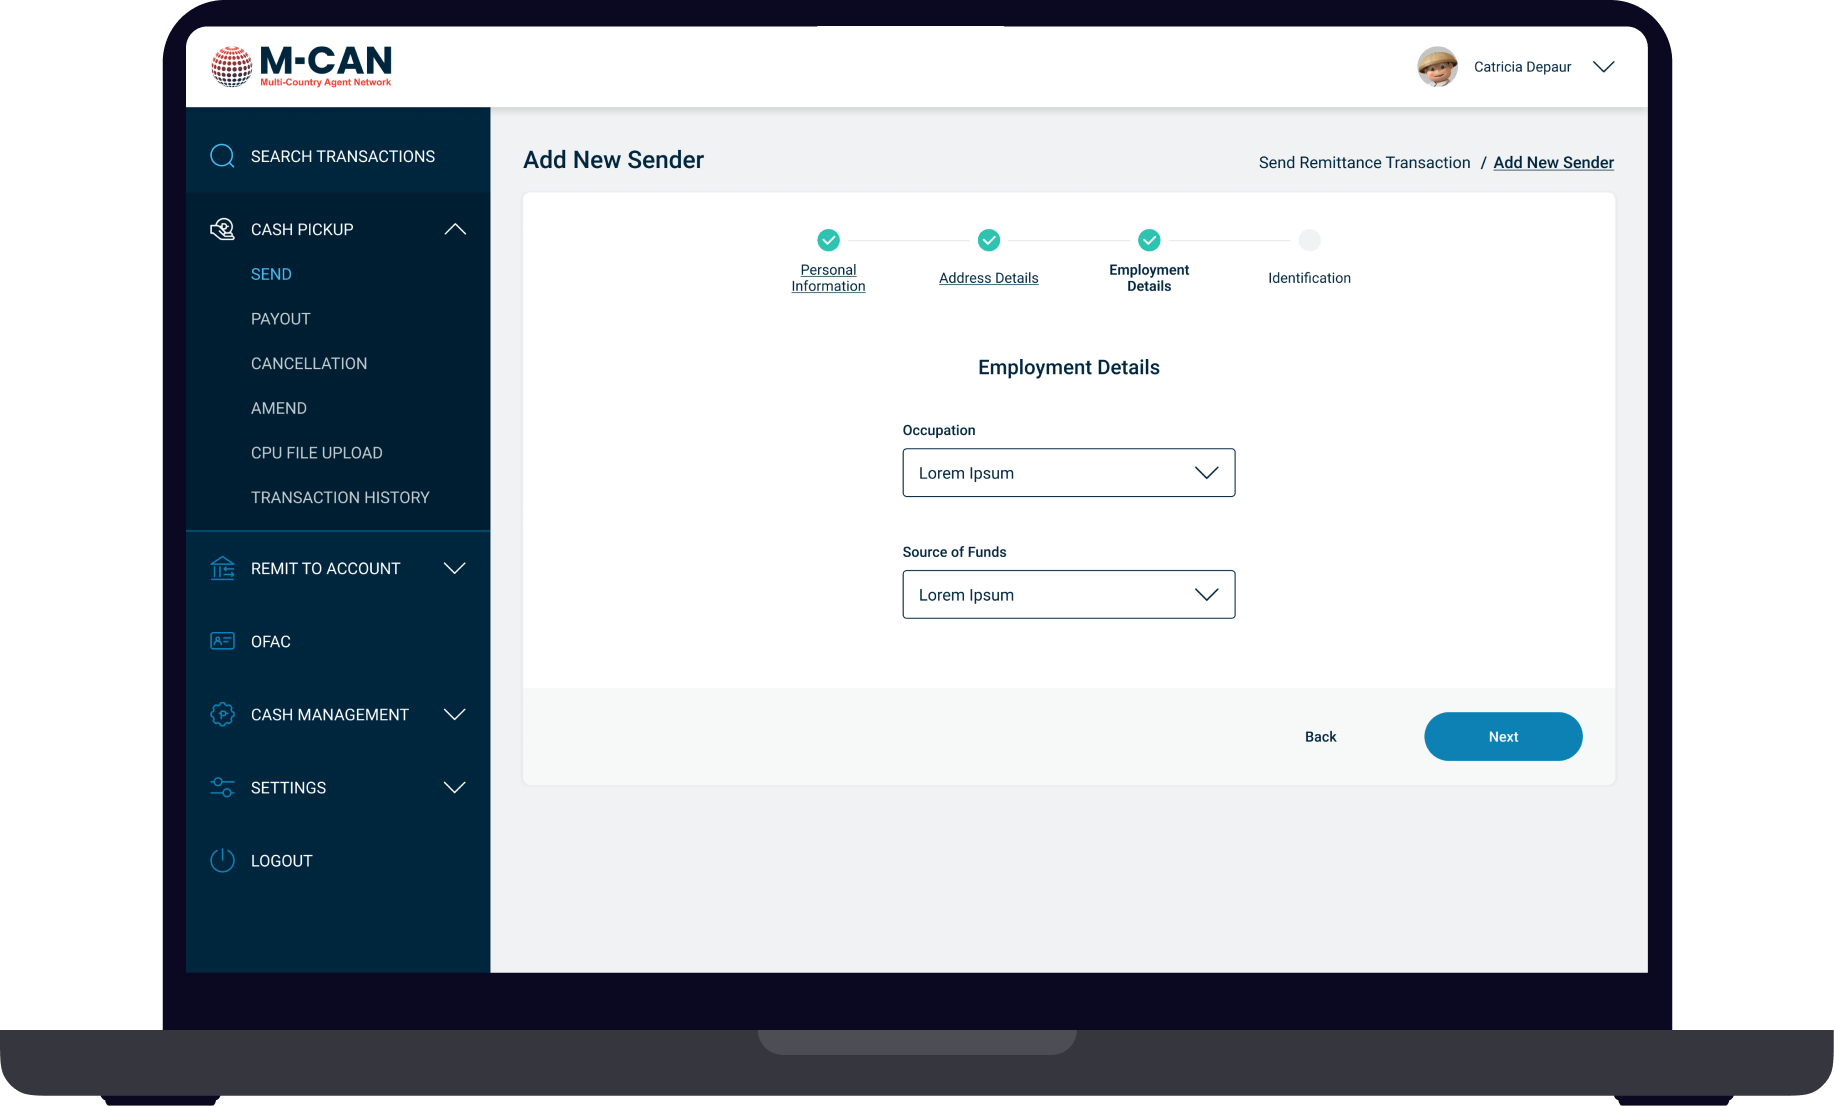The height and width of the screenshot is (1106, 1834).
Task: Open the Occupation dropdown
Action: point(1068,473)
